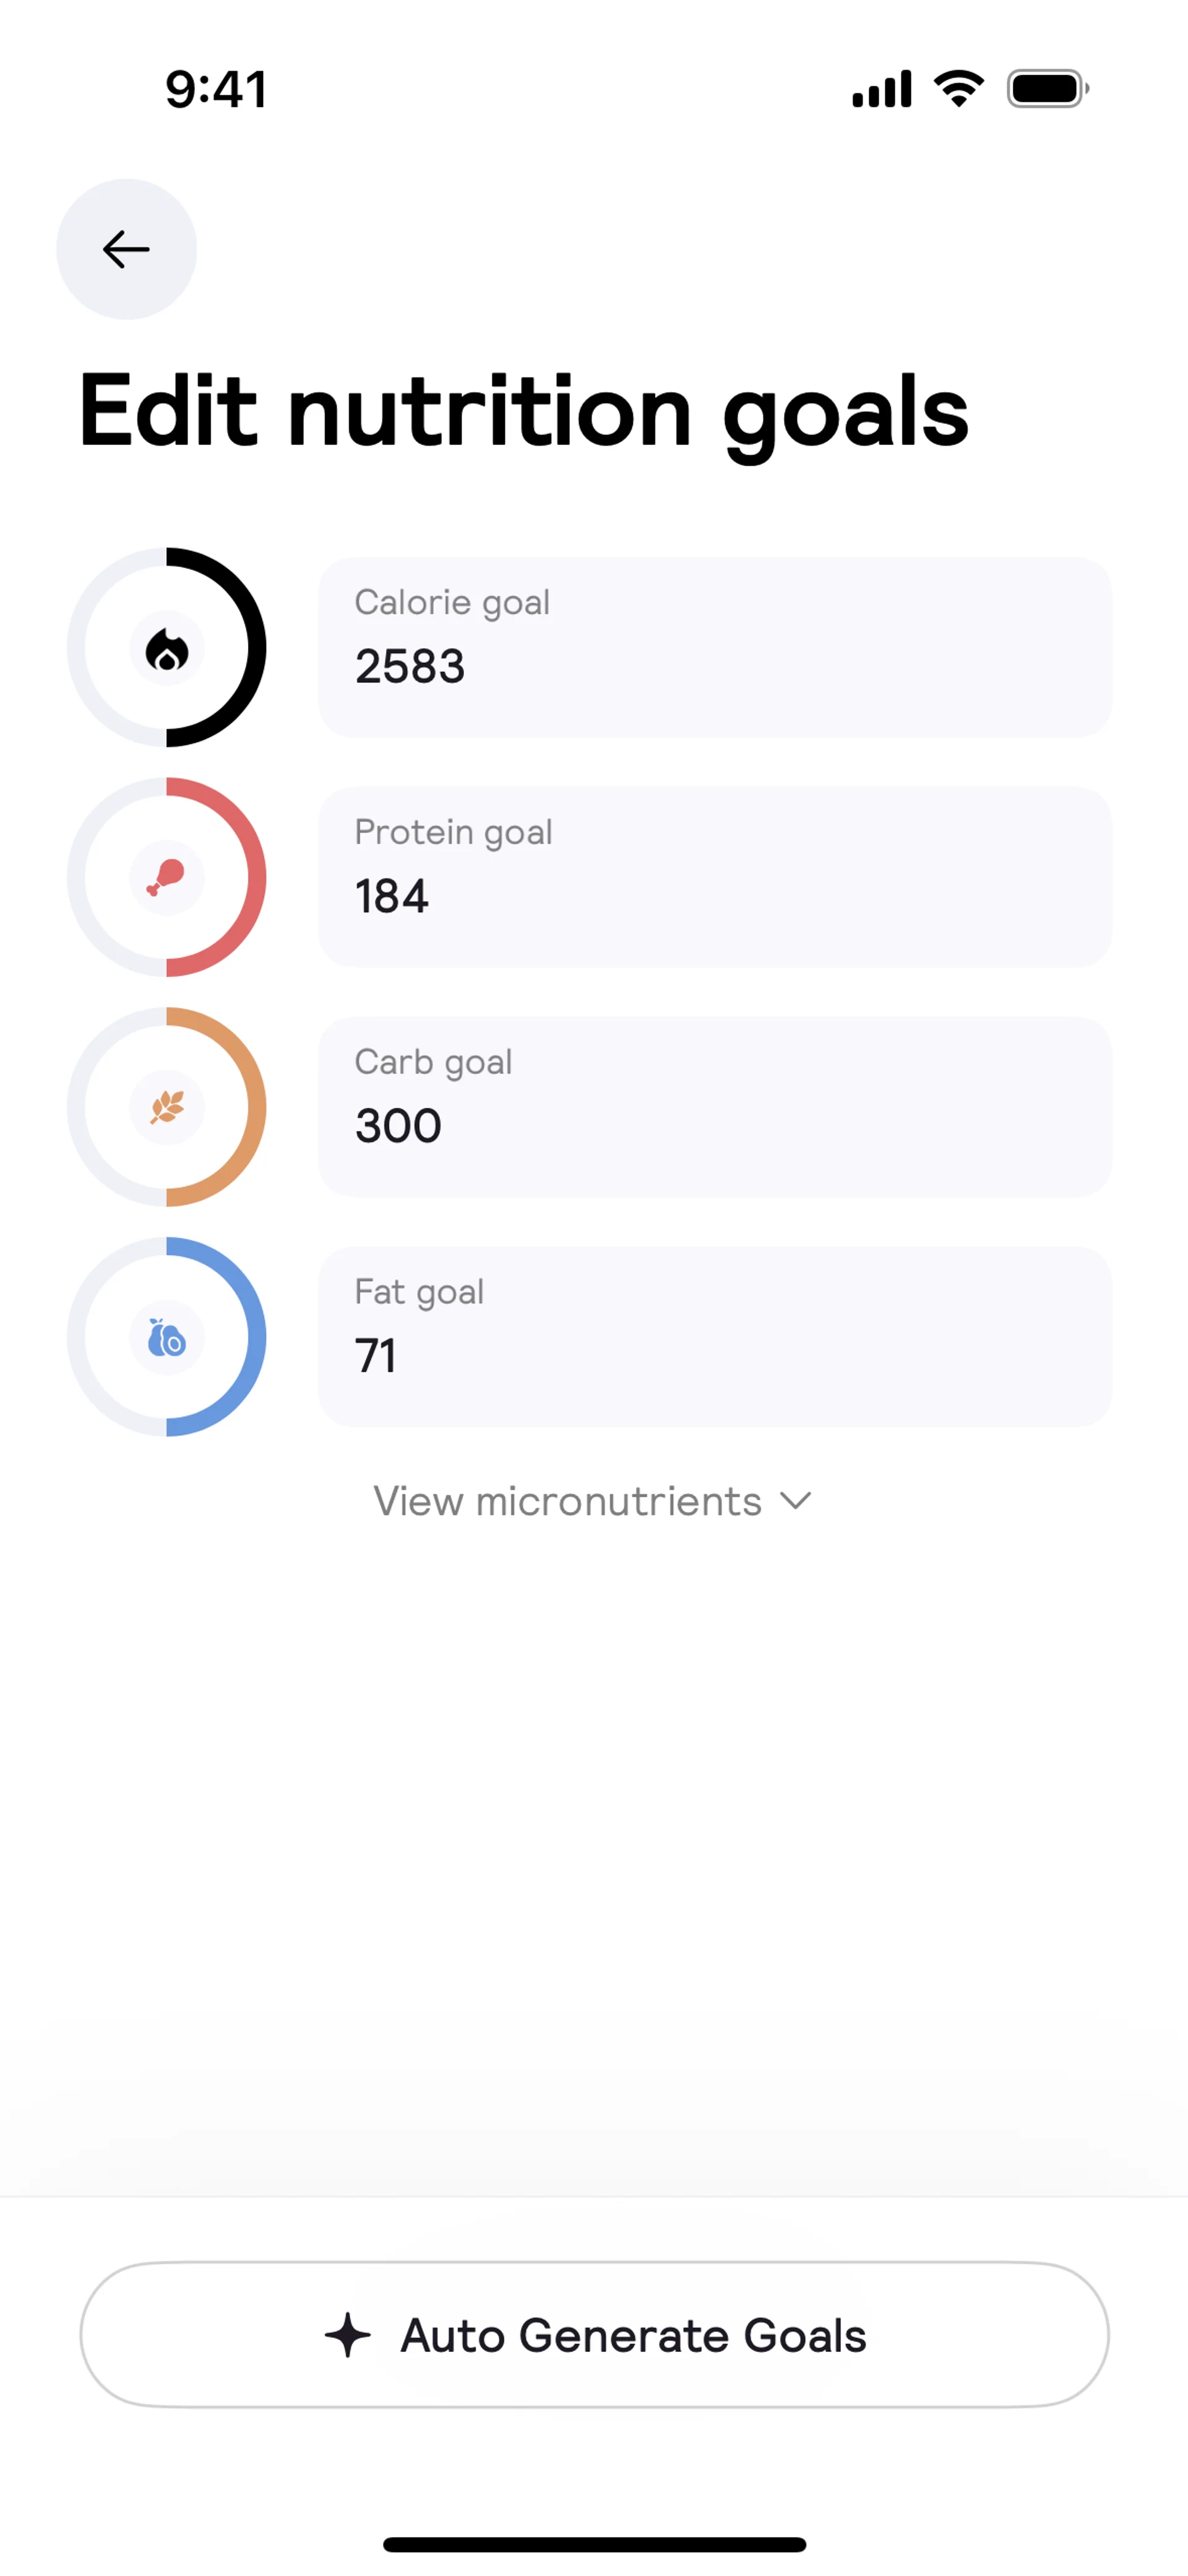This screenshot has height=2576, width=1188.
Task: Edit the Calorie goal field showing 2583
Action: [714, 647]
